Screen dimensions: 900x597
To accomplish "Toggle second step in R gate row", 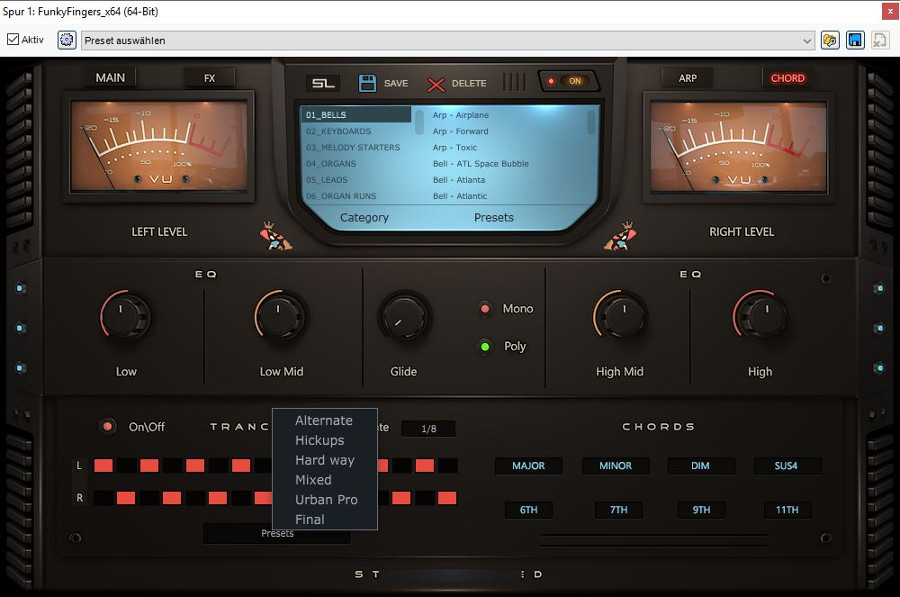I will point(126,498).
